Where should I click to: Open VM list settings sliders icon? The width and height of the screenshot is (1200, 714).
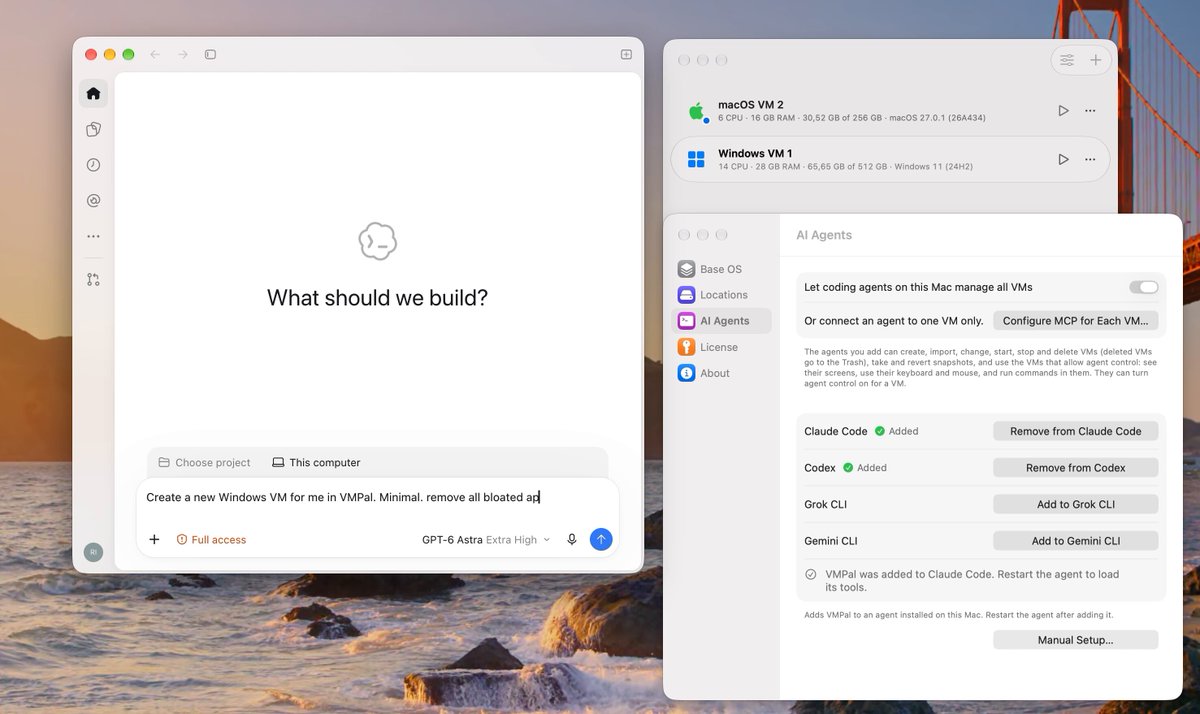pyautogui.click(x=1067, y=61)
